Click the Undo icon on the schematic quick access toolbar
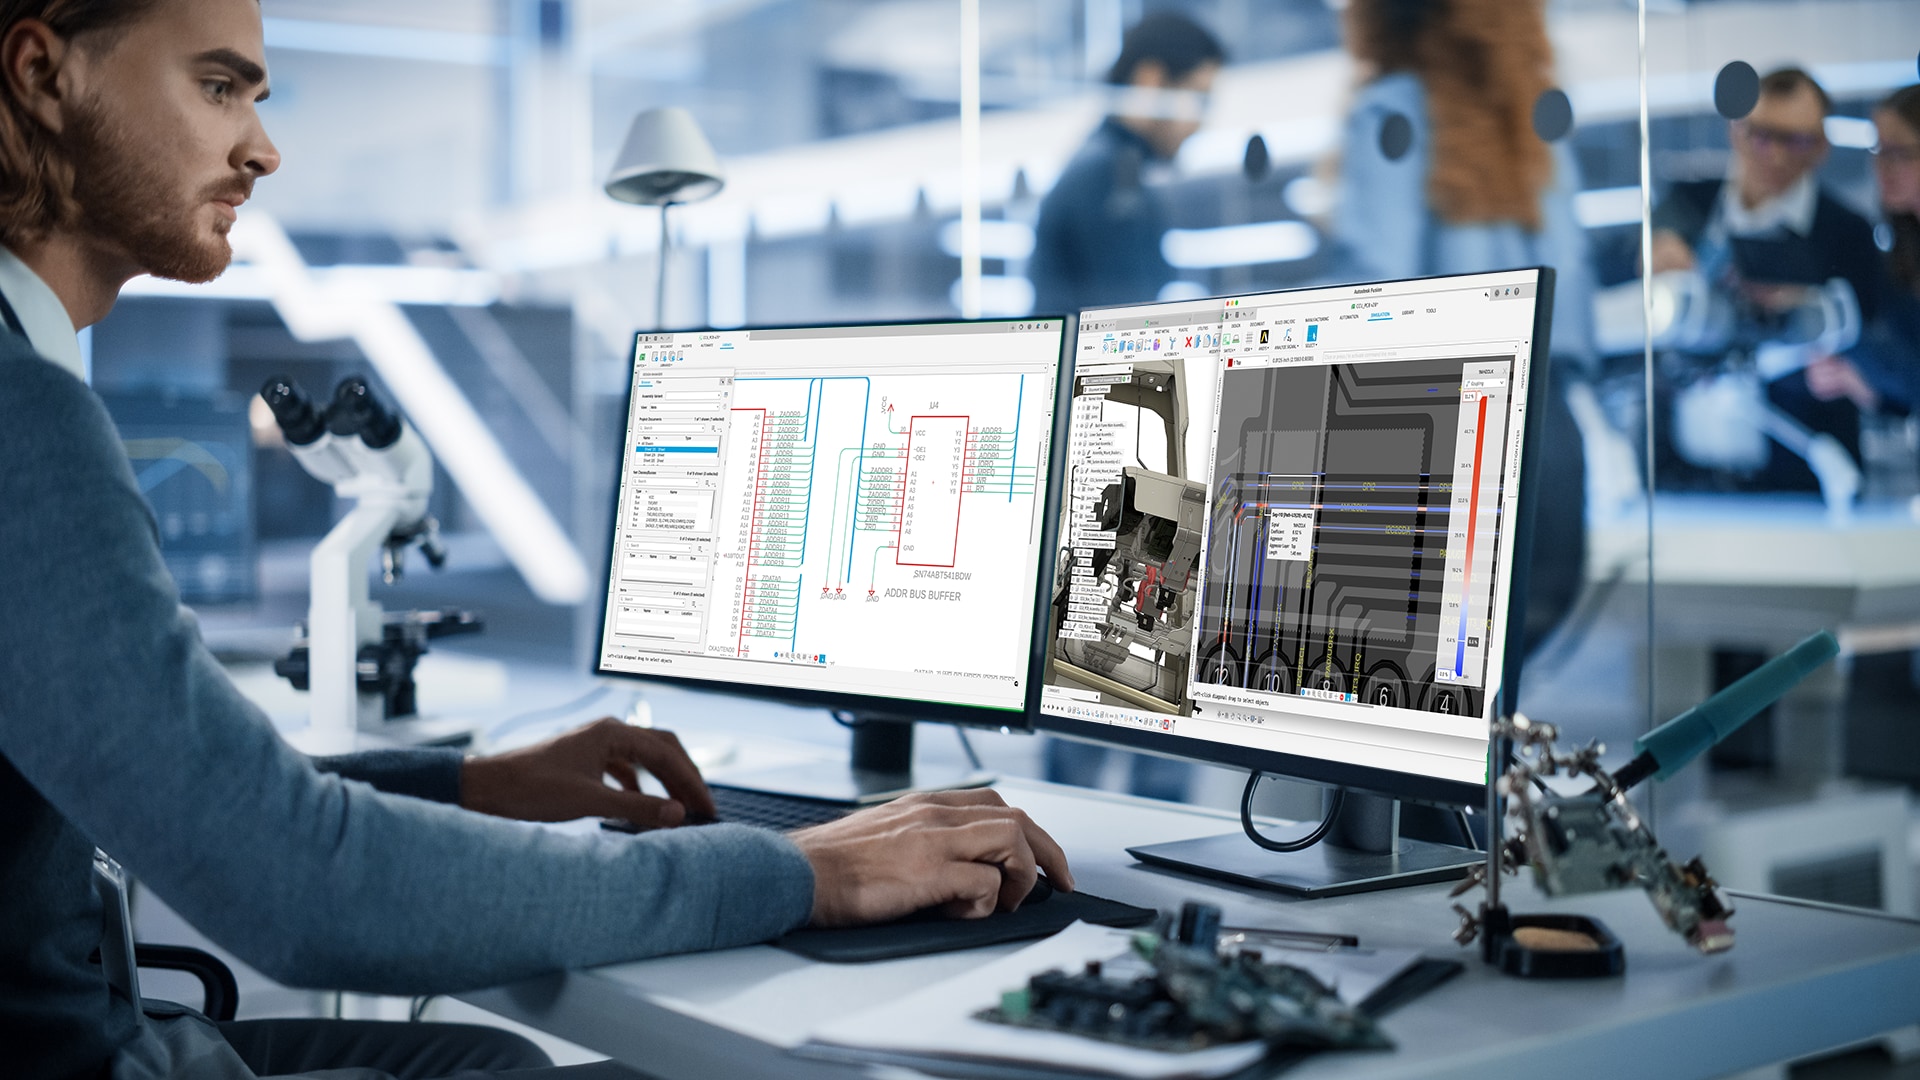The height and width of the screenshot is (1080, 1920). 662,339
